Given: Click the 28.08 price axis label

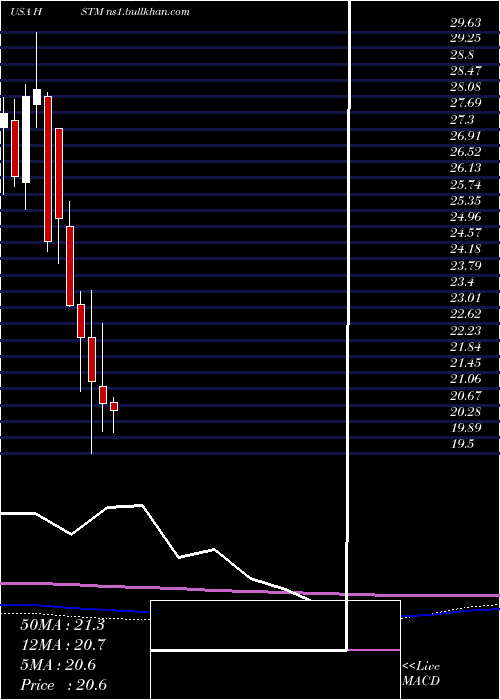Looking at the screenshot, I should 465,87.
